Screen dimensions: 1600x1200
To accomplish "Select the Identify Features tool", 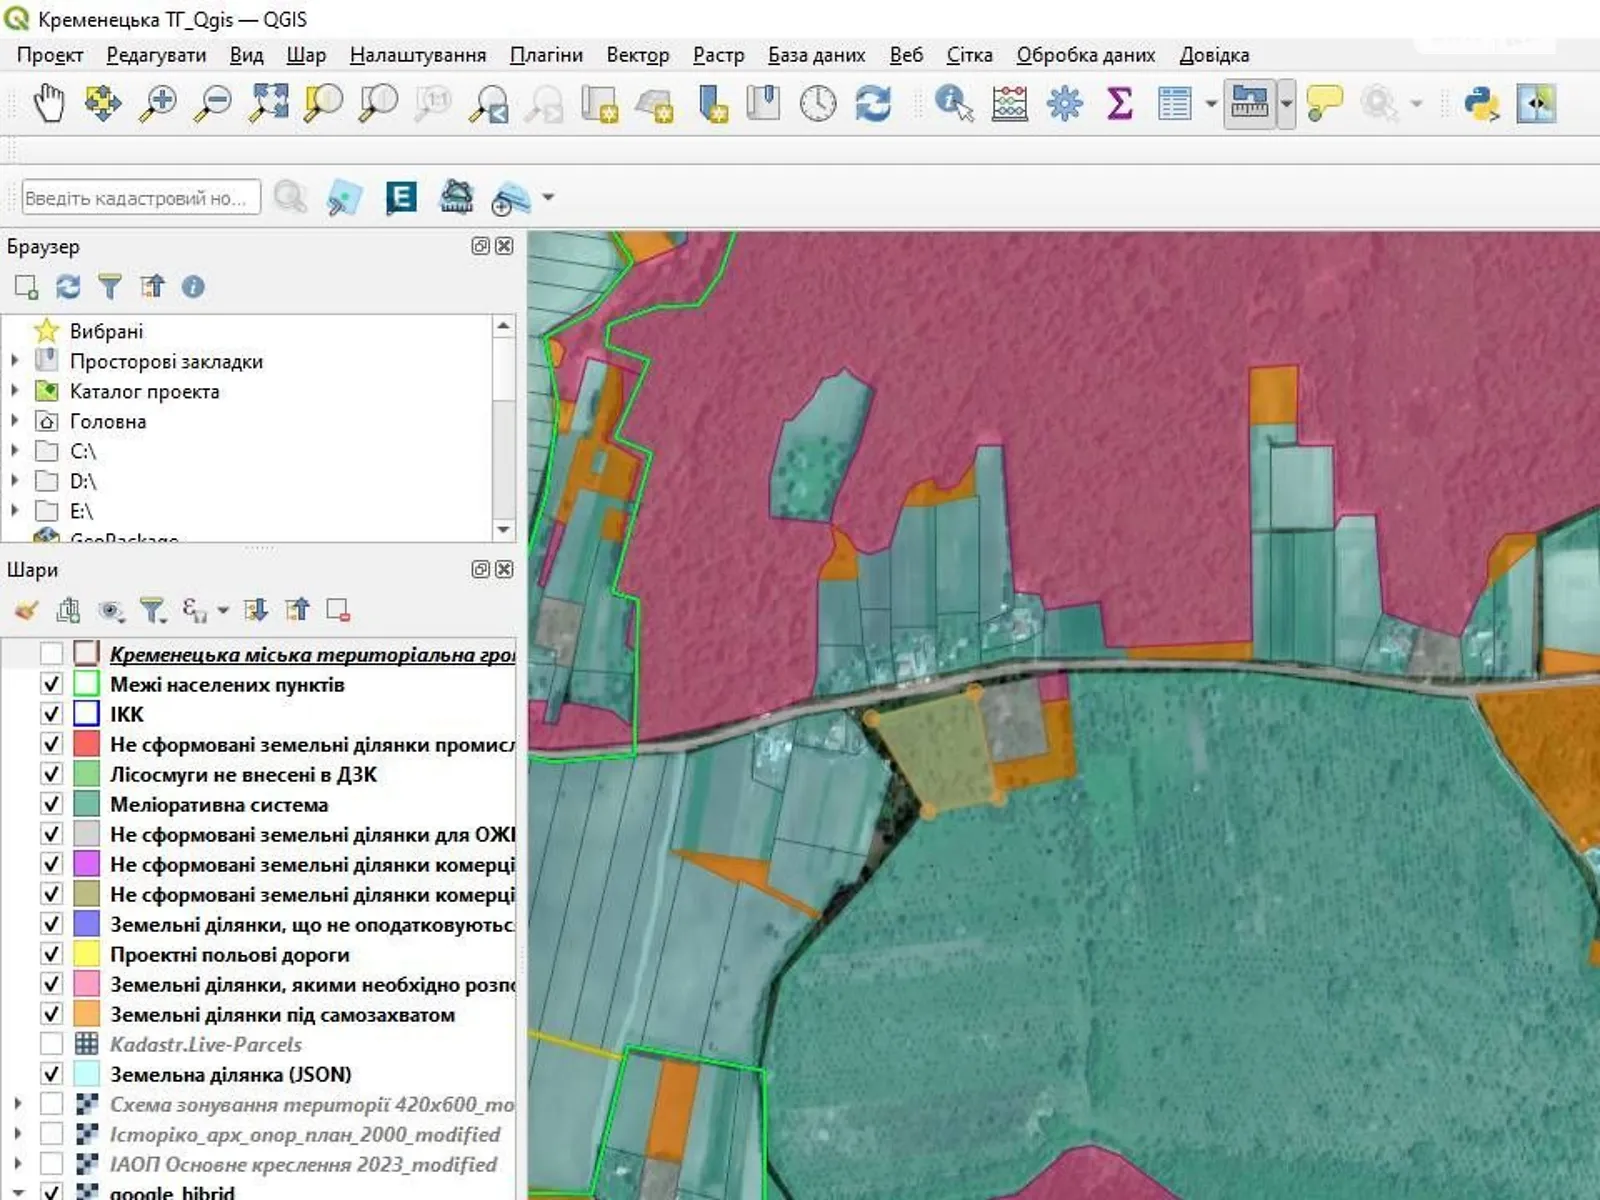I will (x=953, y=103).
